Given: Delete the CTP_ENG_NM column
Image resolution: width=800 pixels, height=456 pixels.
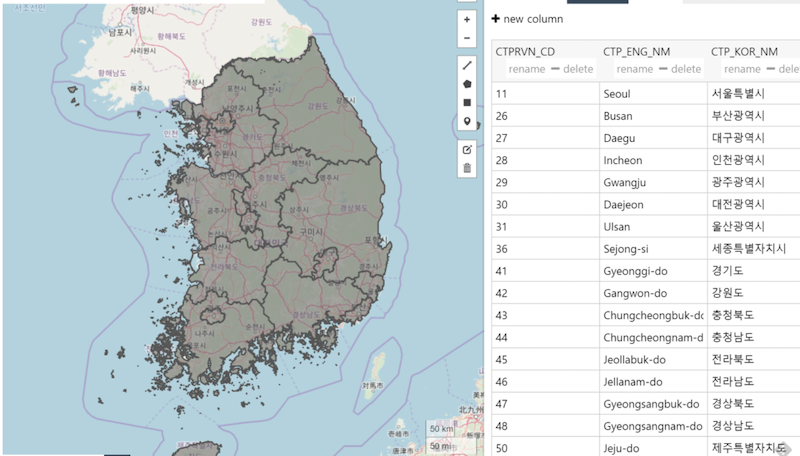Looking at the screenshot, I should [x=680, y=69].
